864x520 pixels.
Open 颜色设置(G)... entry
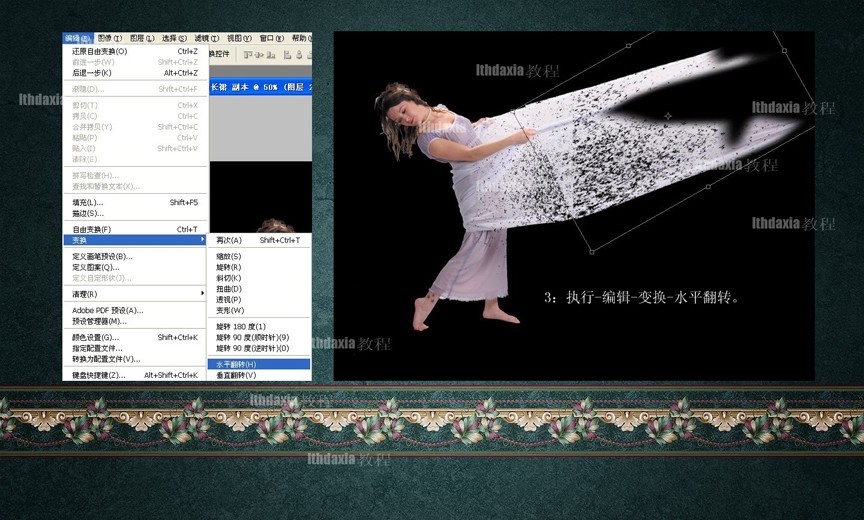(135, 337)
